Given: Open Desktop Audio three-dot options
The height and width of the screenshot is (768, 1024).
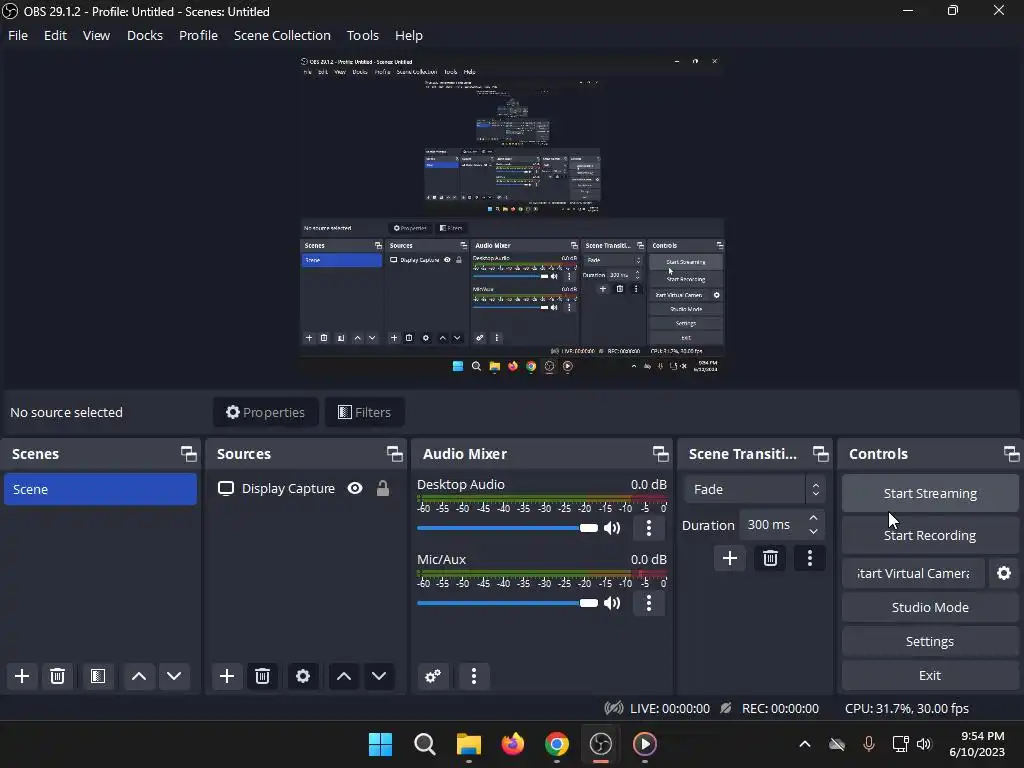Looking at the screenshot, I should [x=648, y=528].
